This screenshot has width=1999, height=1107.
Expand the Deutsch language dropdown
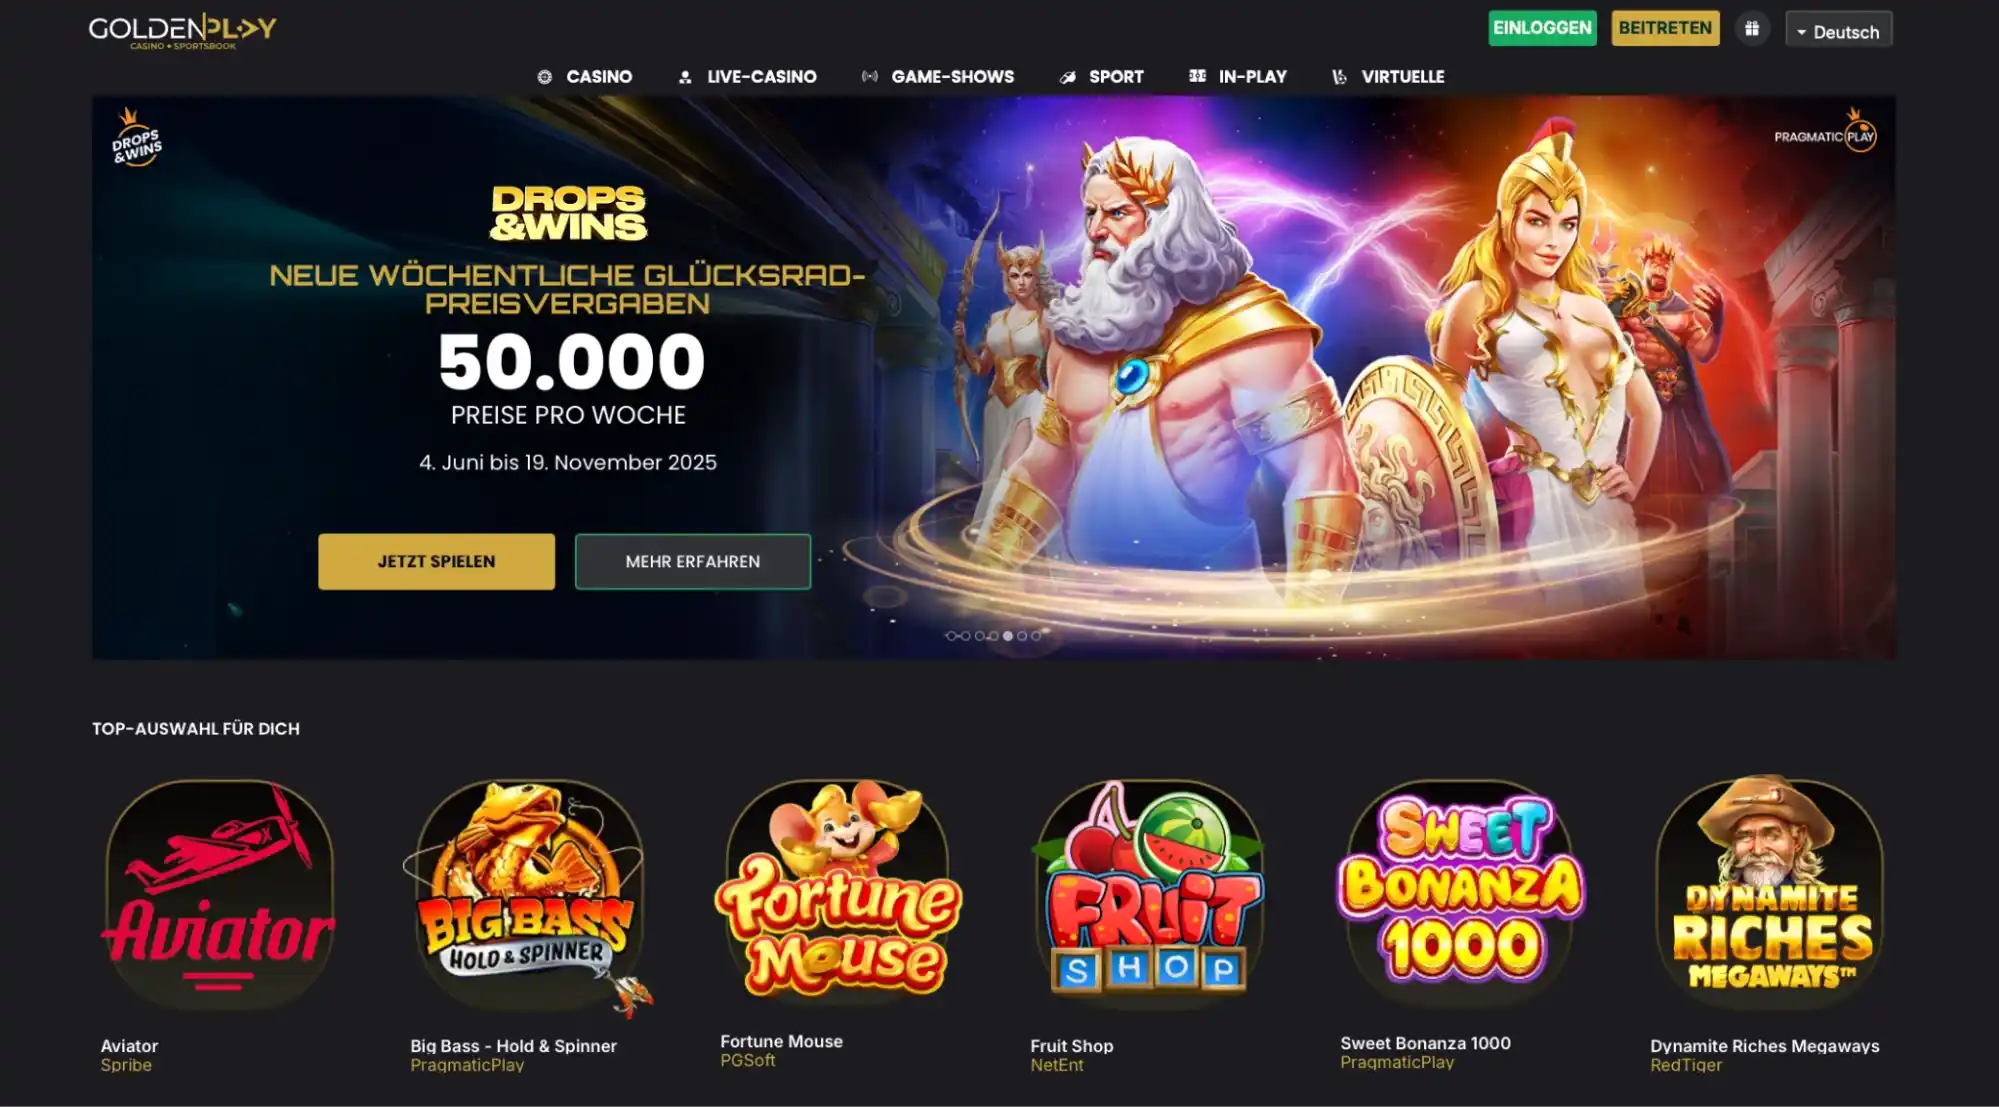tap(1839, 30)
